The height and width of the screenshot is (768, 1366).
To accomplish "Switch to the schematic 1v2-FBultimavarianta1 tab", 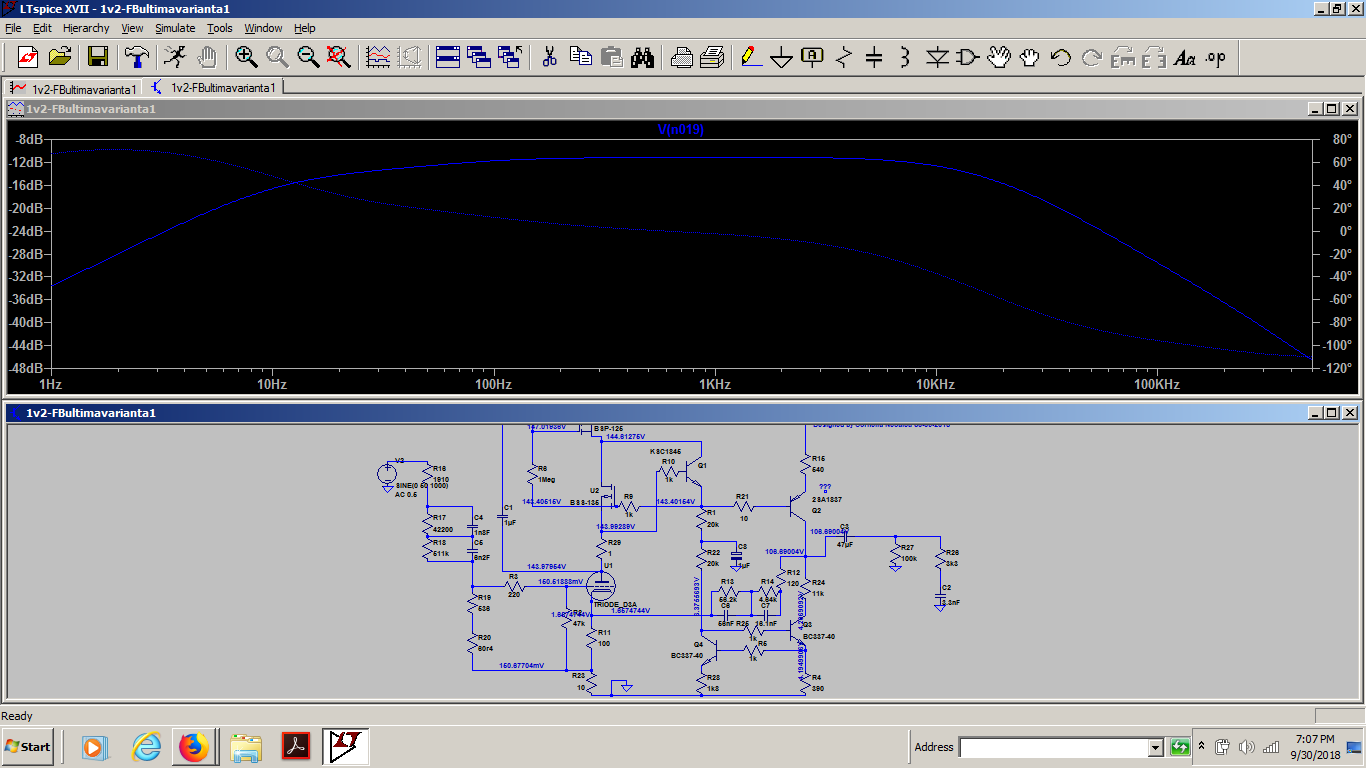I will (x=213, y=87).
